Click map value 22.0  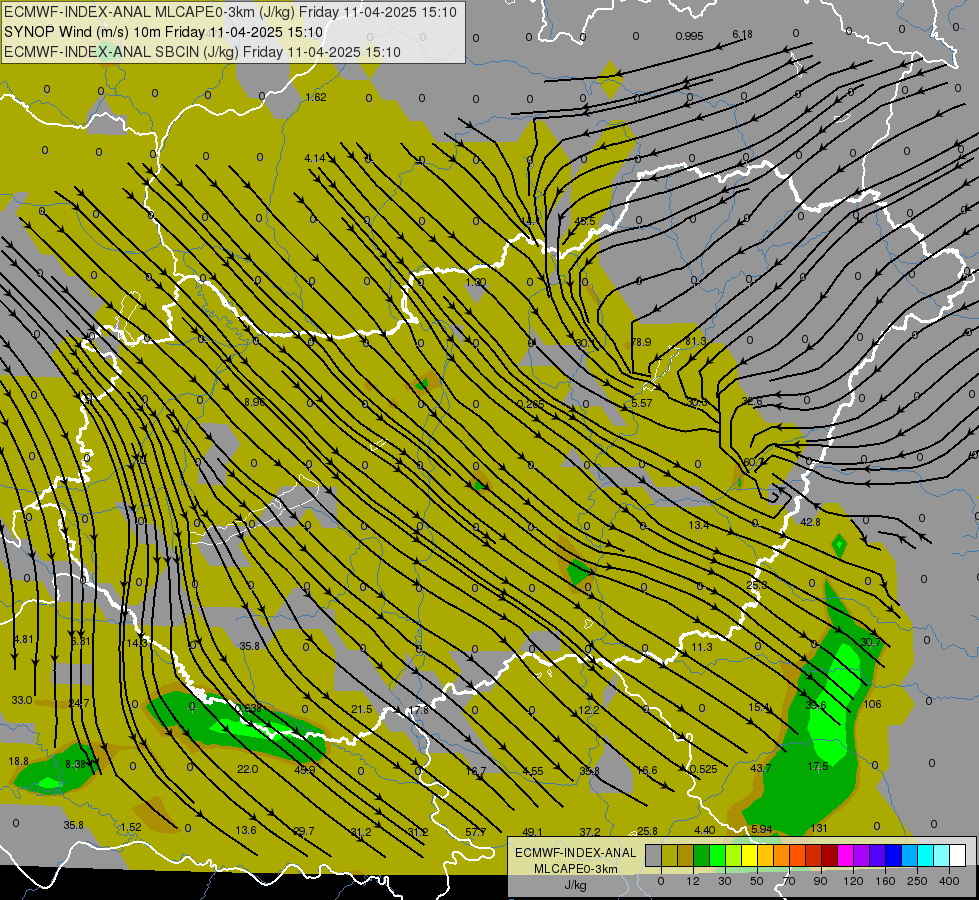click(x=248, y=769)
